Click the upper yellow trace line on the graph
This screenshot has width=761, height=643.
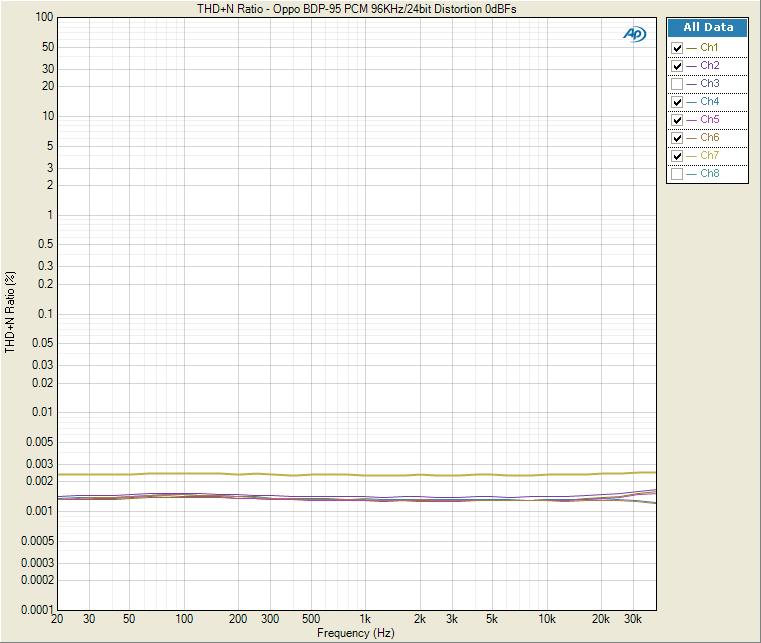[x=300, y=475]
